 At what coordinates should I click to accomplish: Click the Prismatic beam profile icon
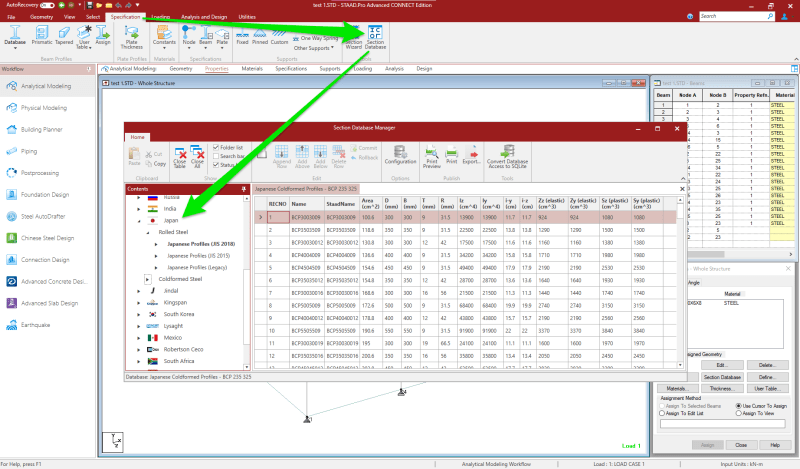coord(42,36)
